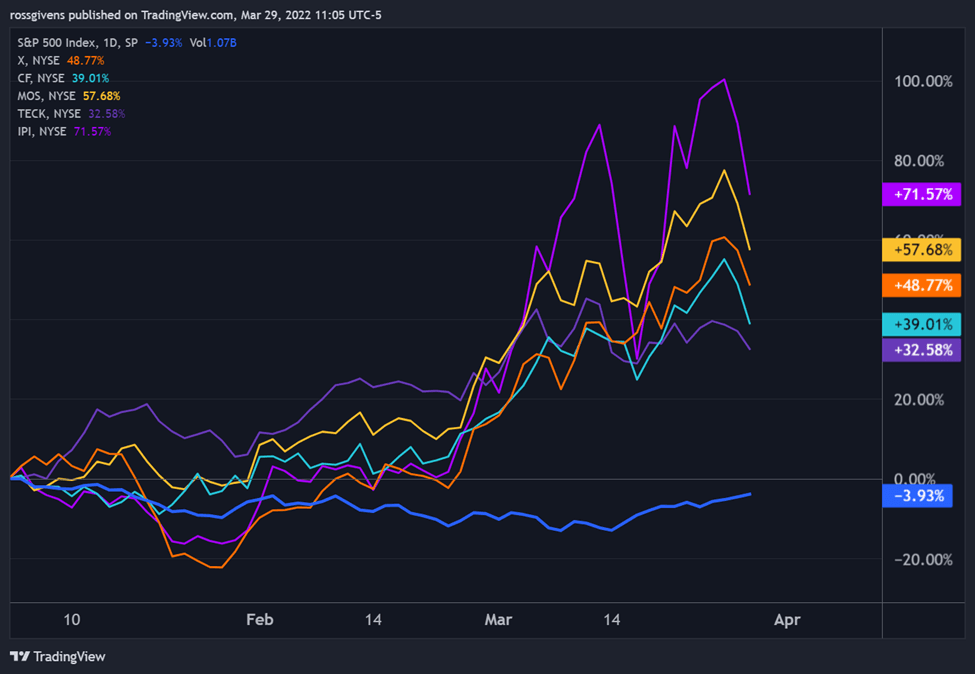Open the TradingView brand link
This screenshot has height=674, width=975.
click(58, 656)
